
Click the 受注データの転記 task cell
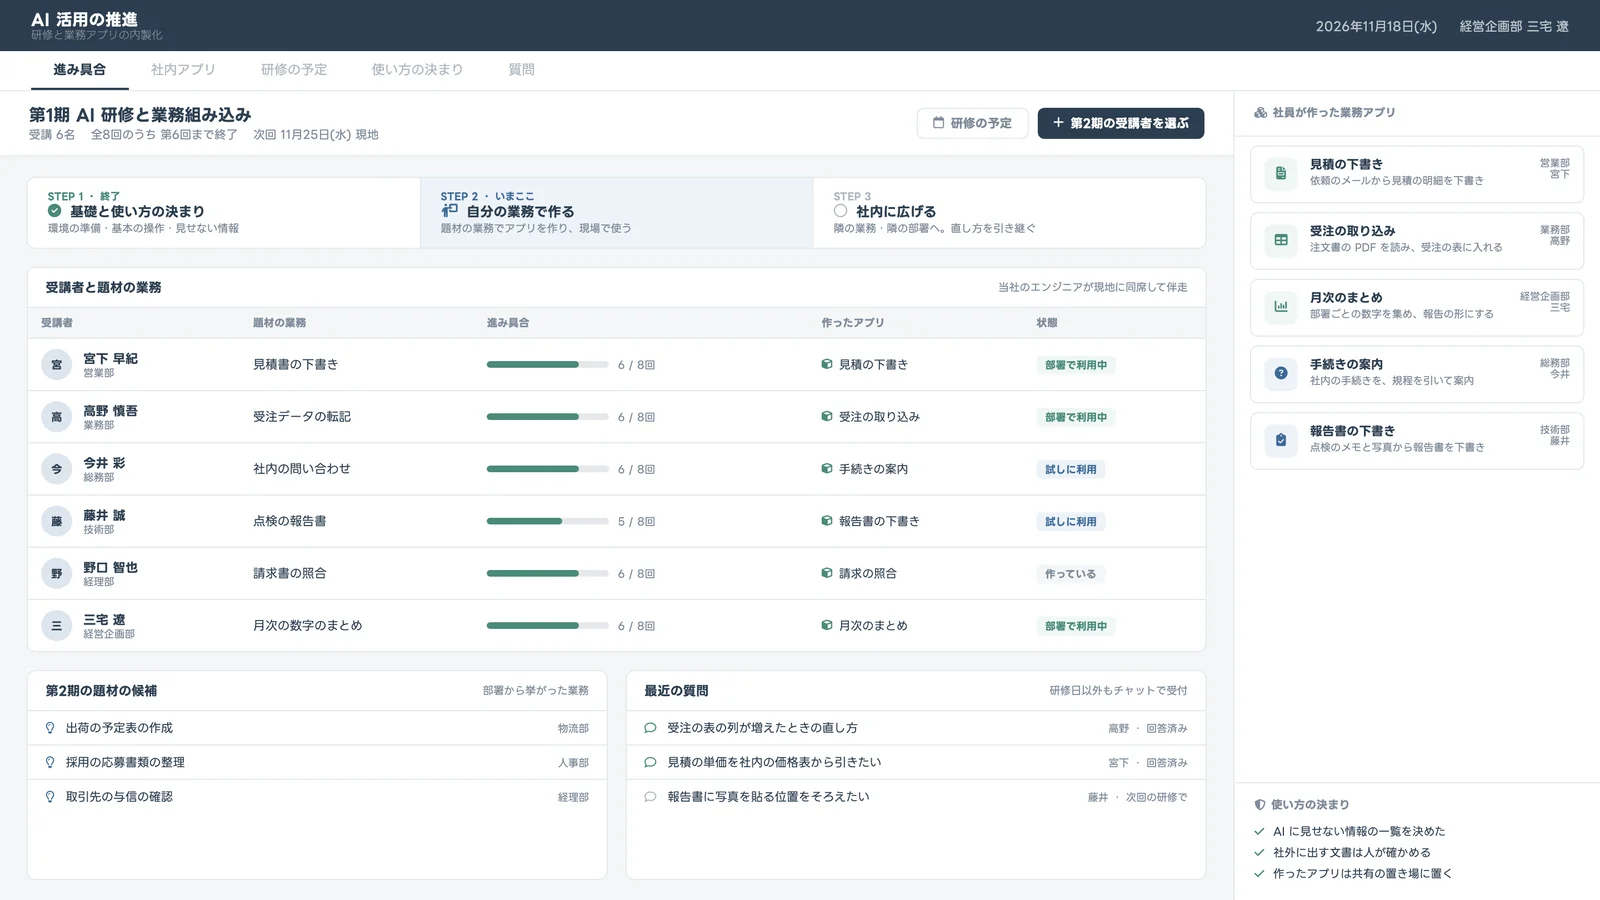pyautogui.click(x=302, y=417)
